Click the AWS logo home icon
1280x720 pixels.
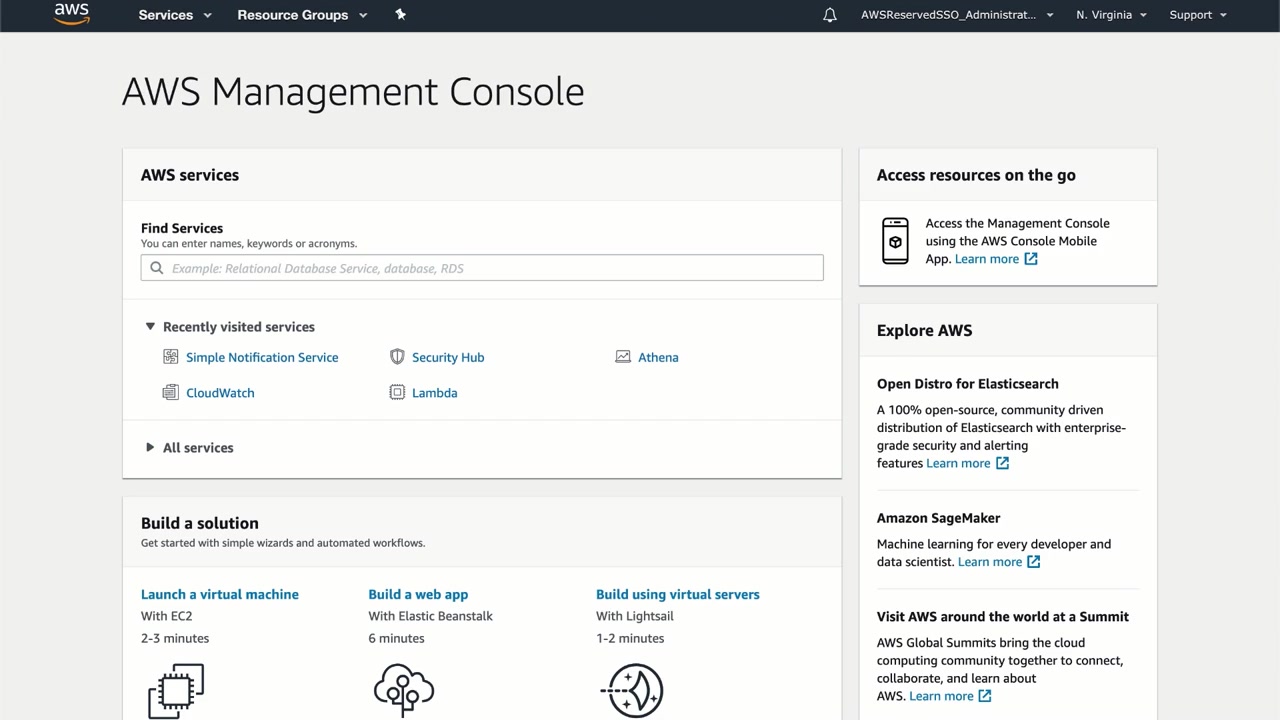coord(72,14)
